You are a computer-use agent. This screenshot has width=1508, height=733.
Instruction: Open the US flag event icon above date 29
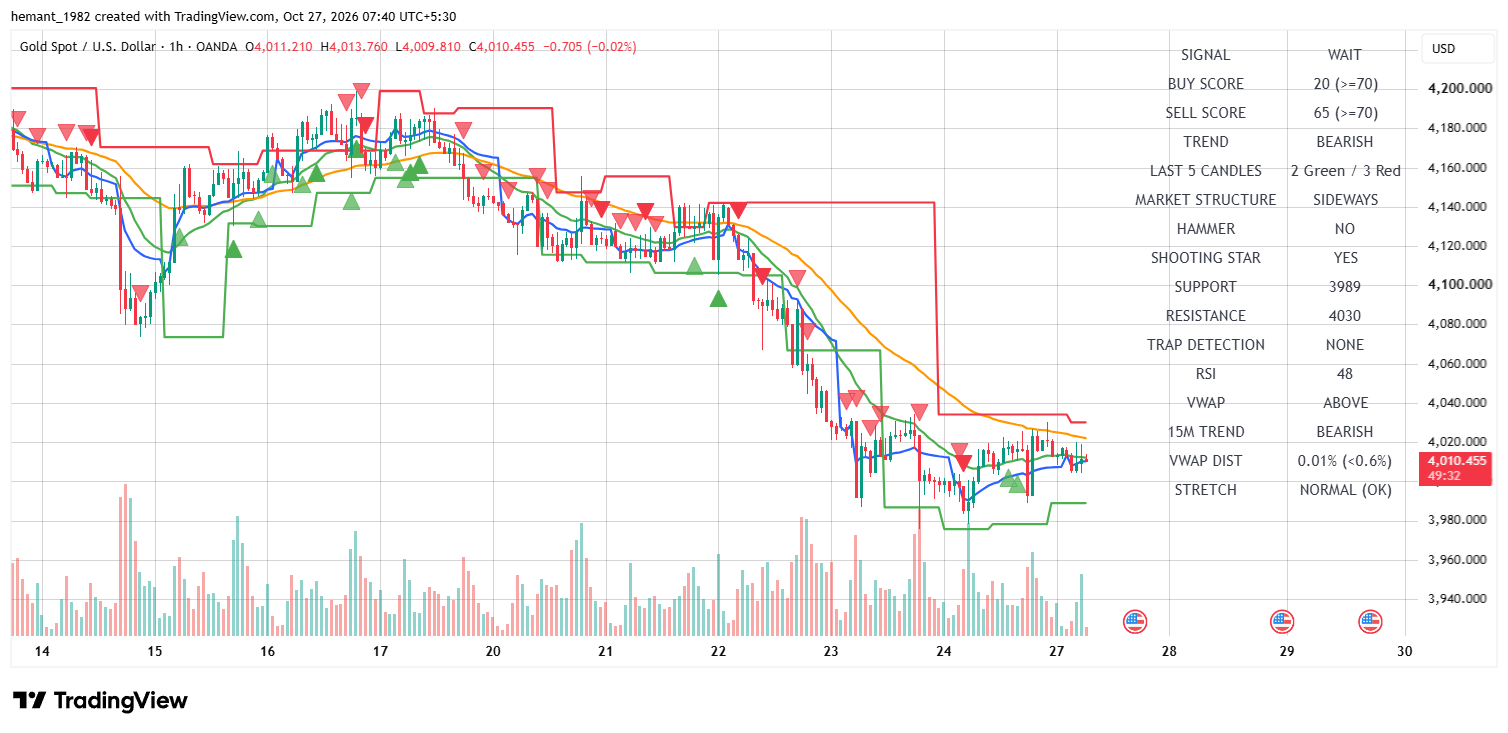pyautogui.click(x=1282, y=622)
